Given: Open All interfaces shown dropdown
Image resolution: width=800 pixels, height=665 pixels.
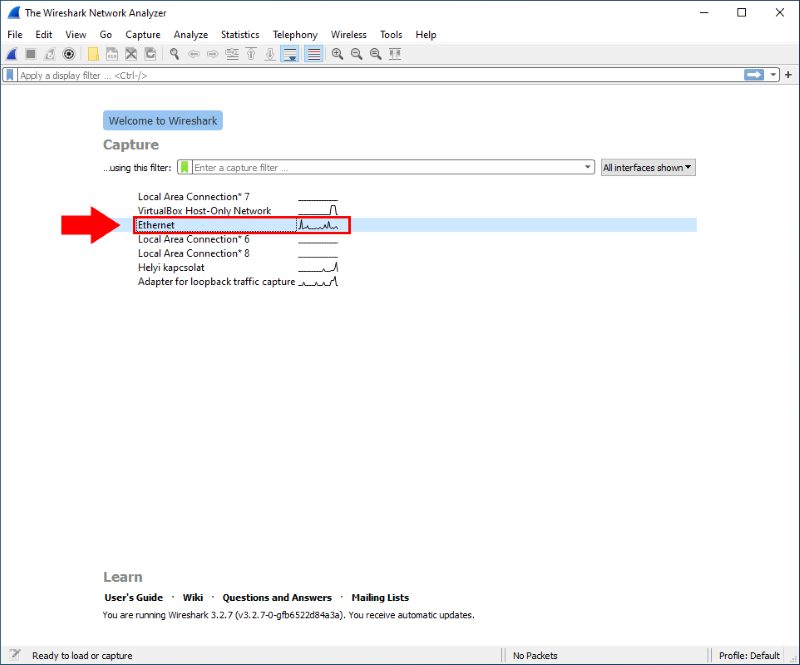Looking at the screenshot, I should tap(648, 167).
